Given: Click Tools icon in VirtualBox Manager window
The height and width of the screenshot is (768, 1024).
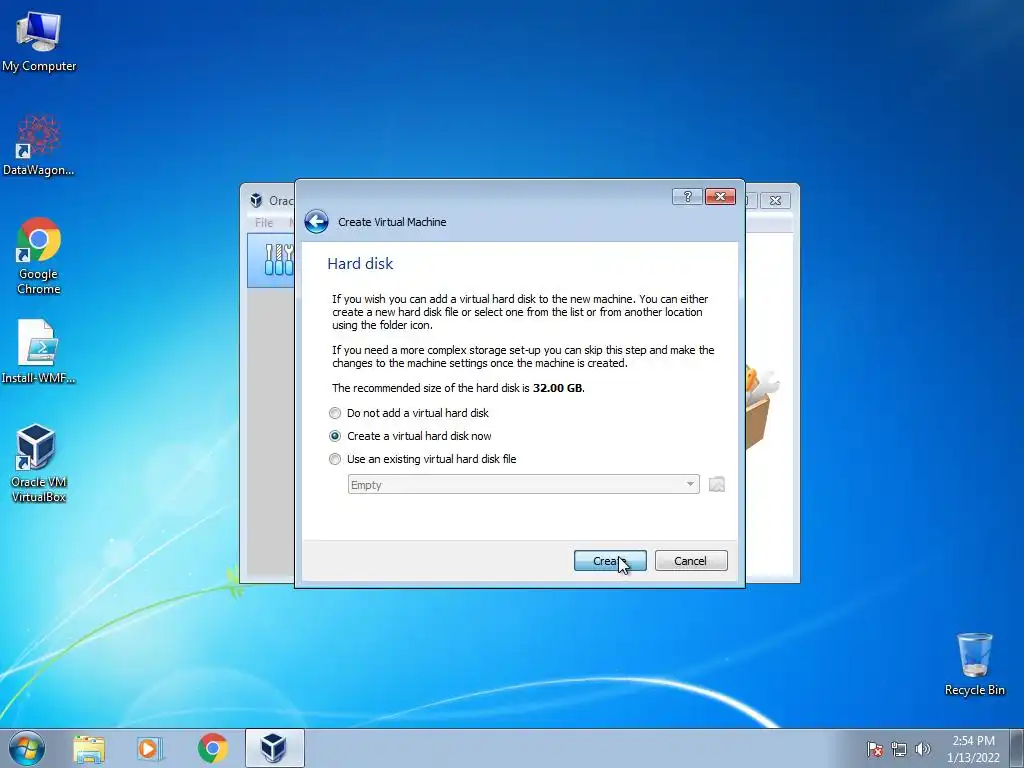Looking at the screenshot, I should pyautogui.click(x=279, y=259).
